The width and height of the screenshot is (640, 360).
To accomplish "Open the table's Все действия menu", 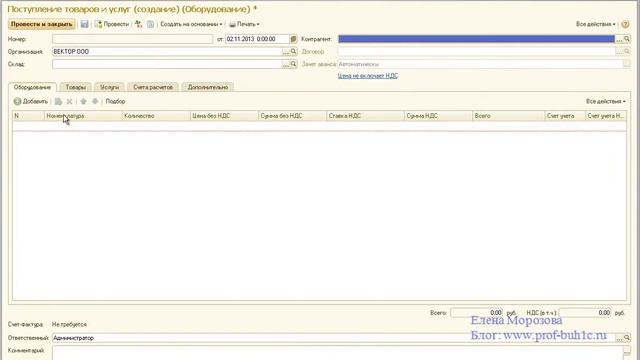I will pos(605,102).
